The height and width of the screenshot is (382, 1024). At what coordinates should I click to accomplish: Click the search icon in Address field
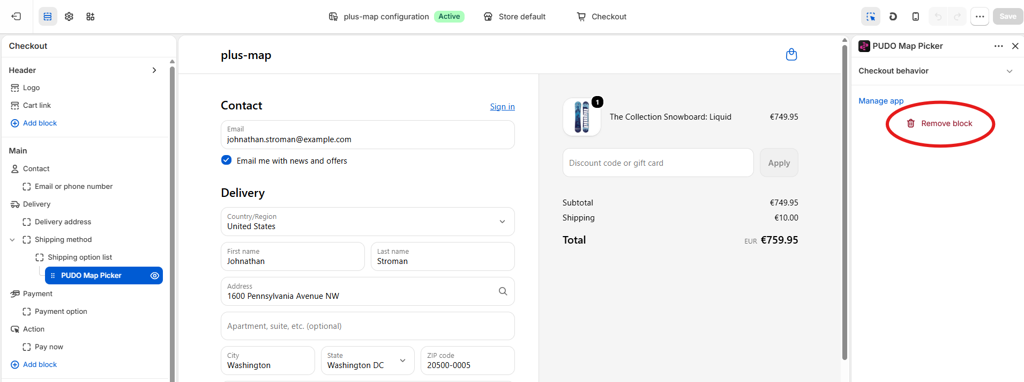click(503, 291)
